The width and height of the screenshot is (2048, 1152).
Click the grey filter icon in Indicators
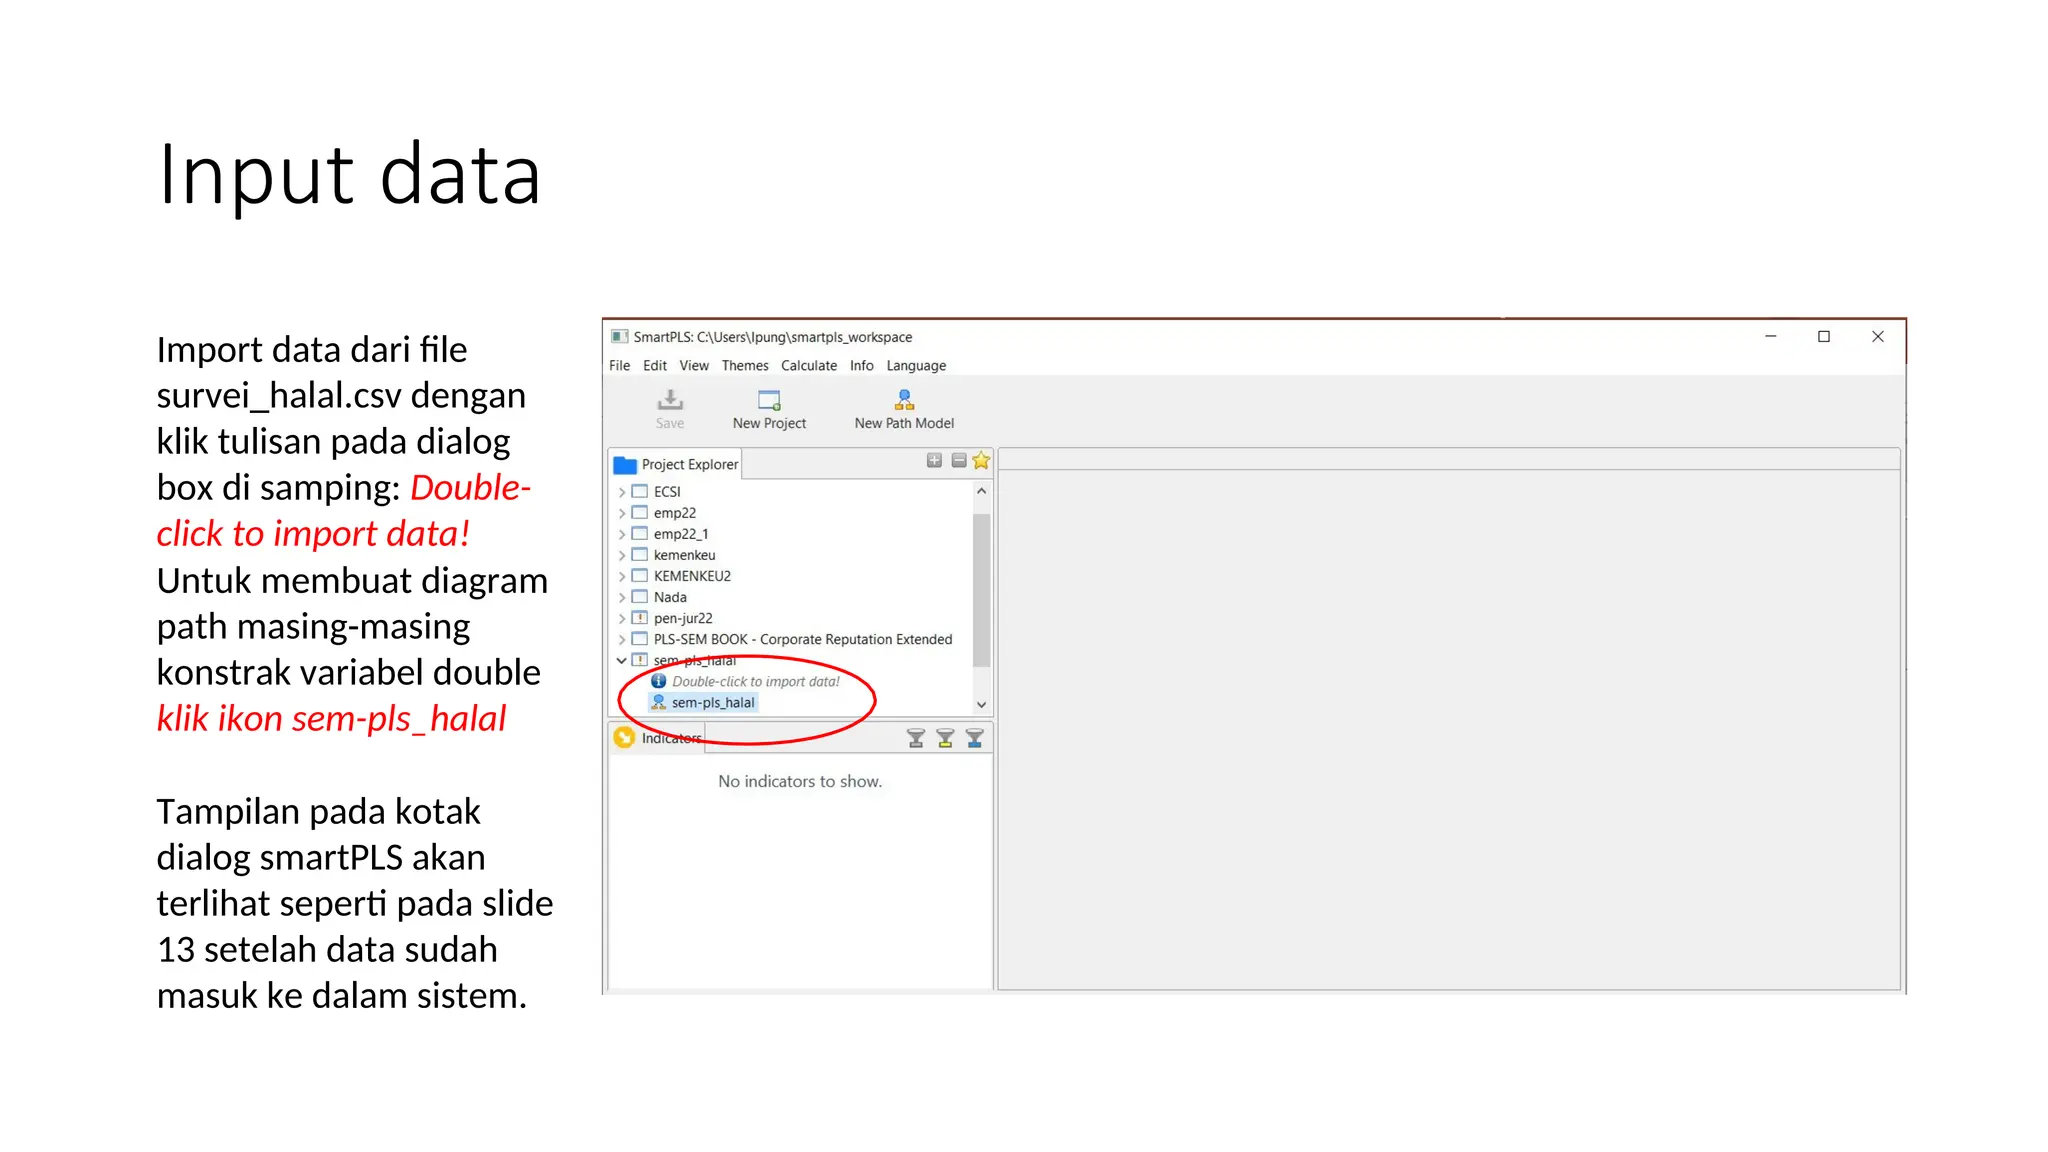(915, 738)
